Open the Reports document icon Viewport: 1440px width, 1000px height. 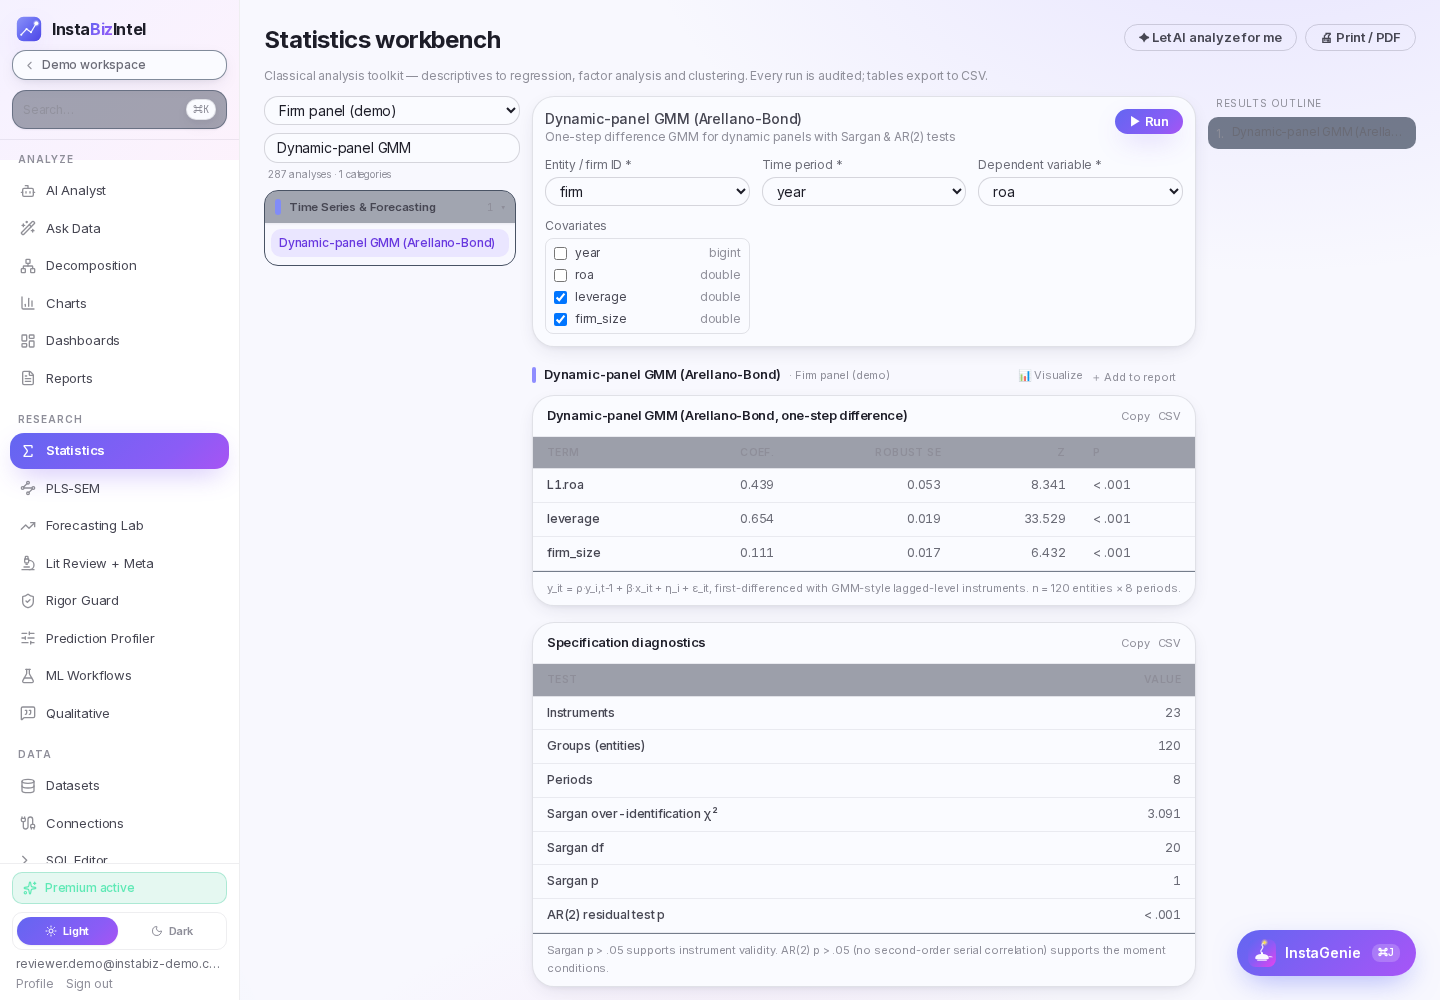point(28,378)
